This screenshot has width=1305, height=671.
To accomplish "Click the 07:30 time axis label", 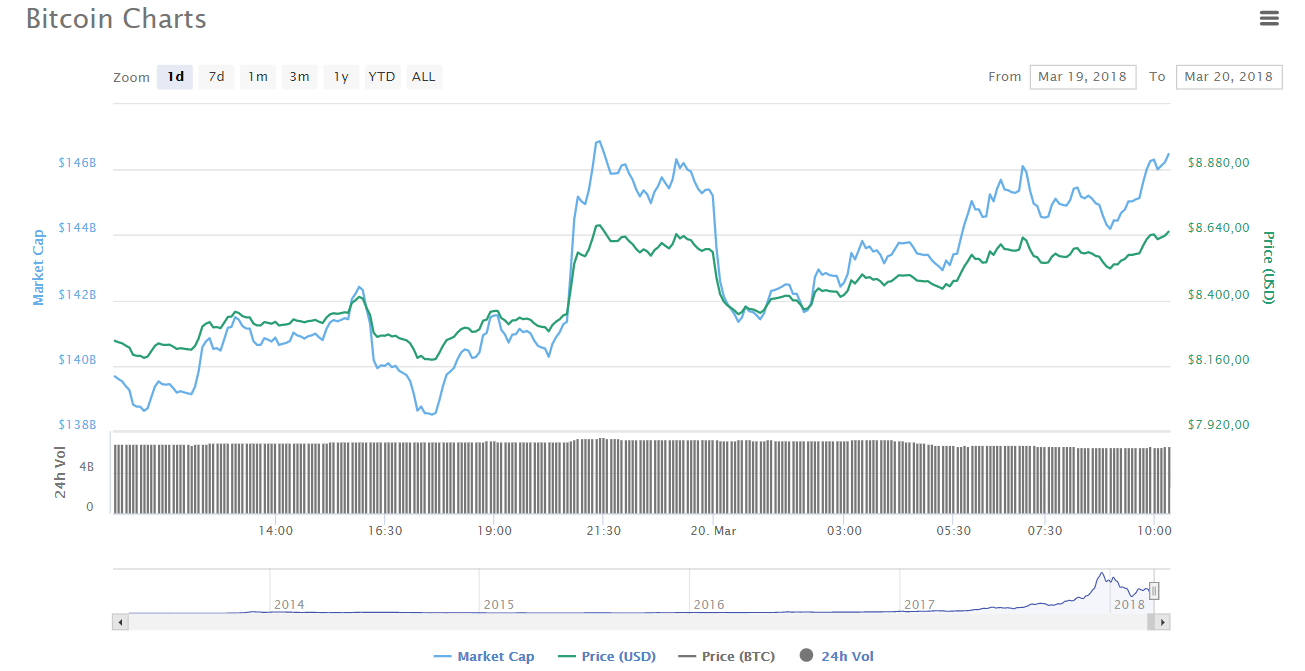I will [x=1045, y=530].
